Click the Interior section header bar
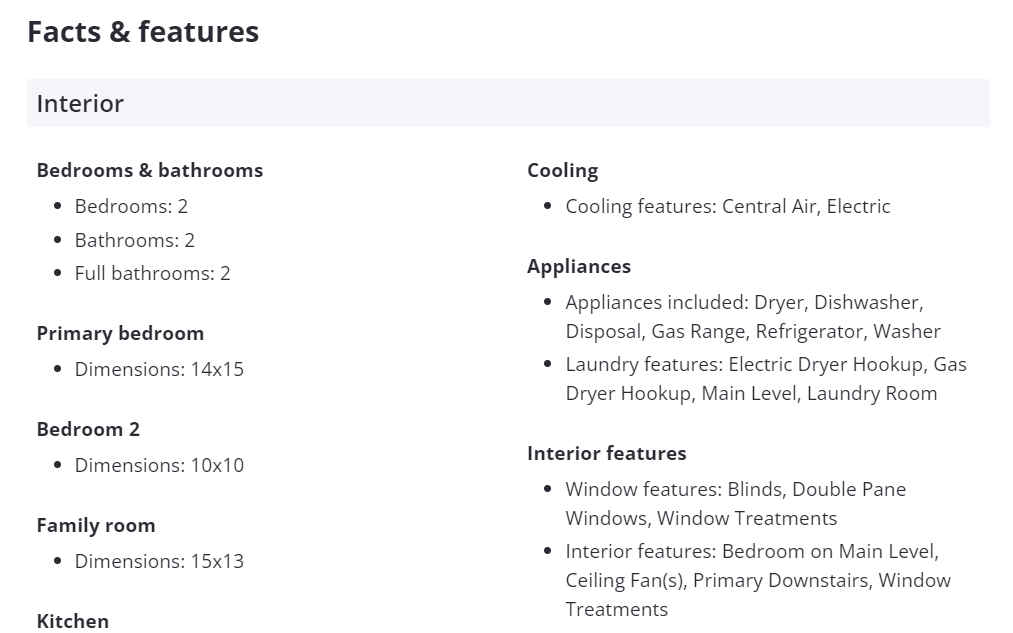The width and height of the screenshot is (1013, 633). [507, 103]
